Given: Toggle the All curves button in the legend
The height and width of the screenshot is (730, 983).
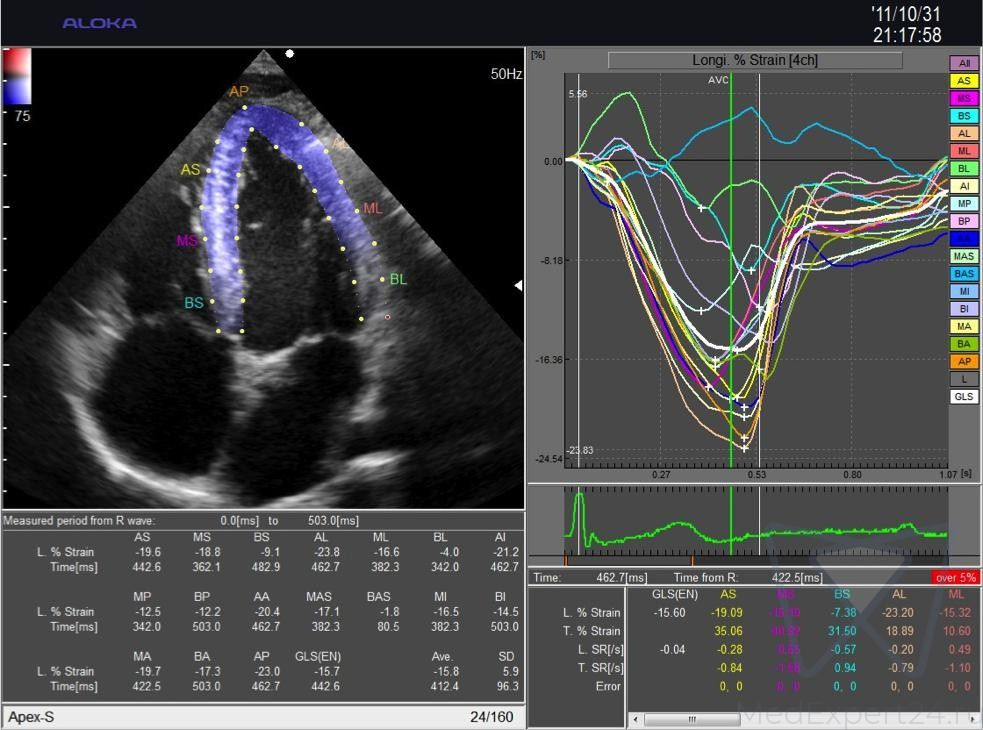Looking at the screenshot, I should click(x=963, y=63).
